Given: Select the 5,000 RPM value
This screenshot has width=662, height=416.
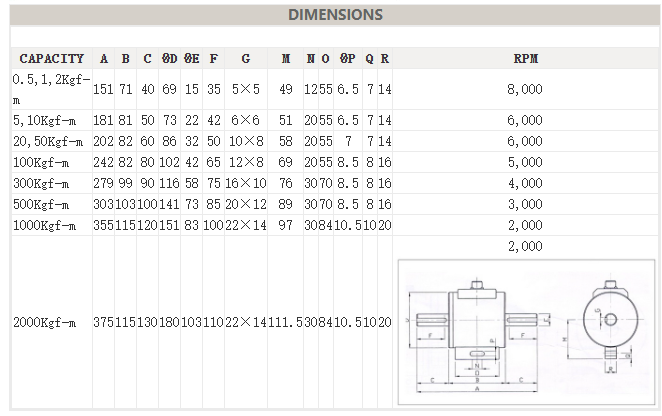Looking at the screenshot, I should point(526,162).
